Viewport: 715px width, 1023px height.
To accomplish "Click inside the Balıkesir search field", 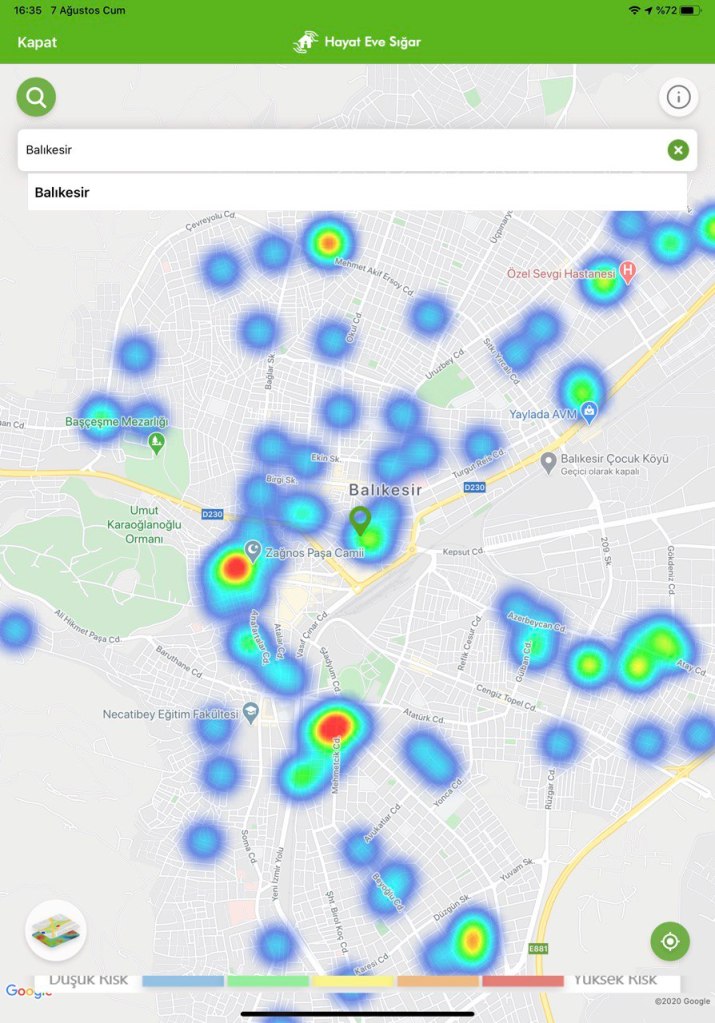I will click(x=340, y=150).
